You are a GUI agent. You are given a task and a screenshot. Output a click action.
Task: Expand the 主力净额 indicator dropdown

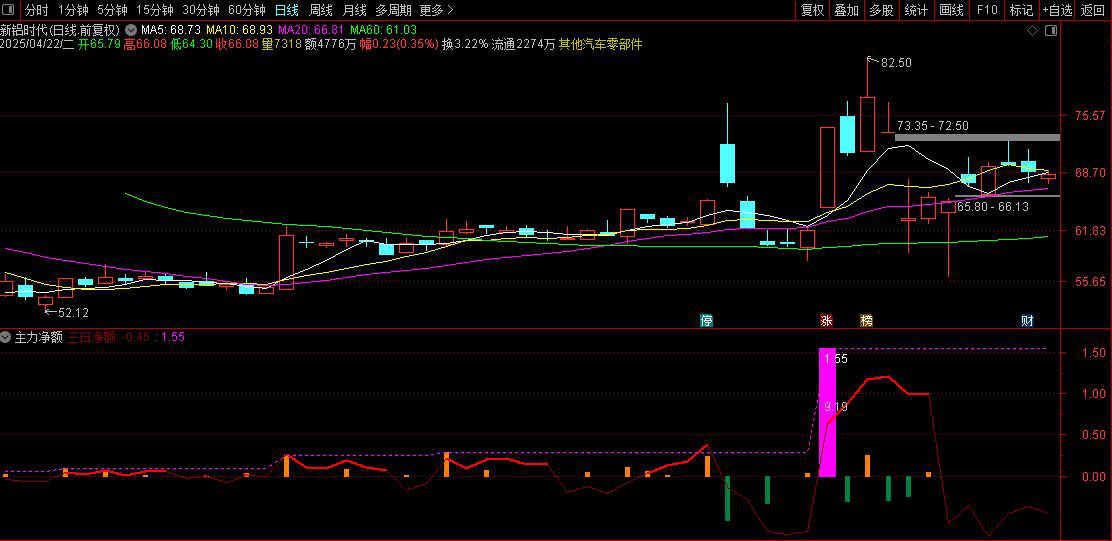(6, 337)
